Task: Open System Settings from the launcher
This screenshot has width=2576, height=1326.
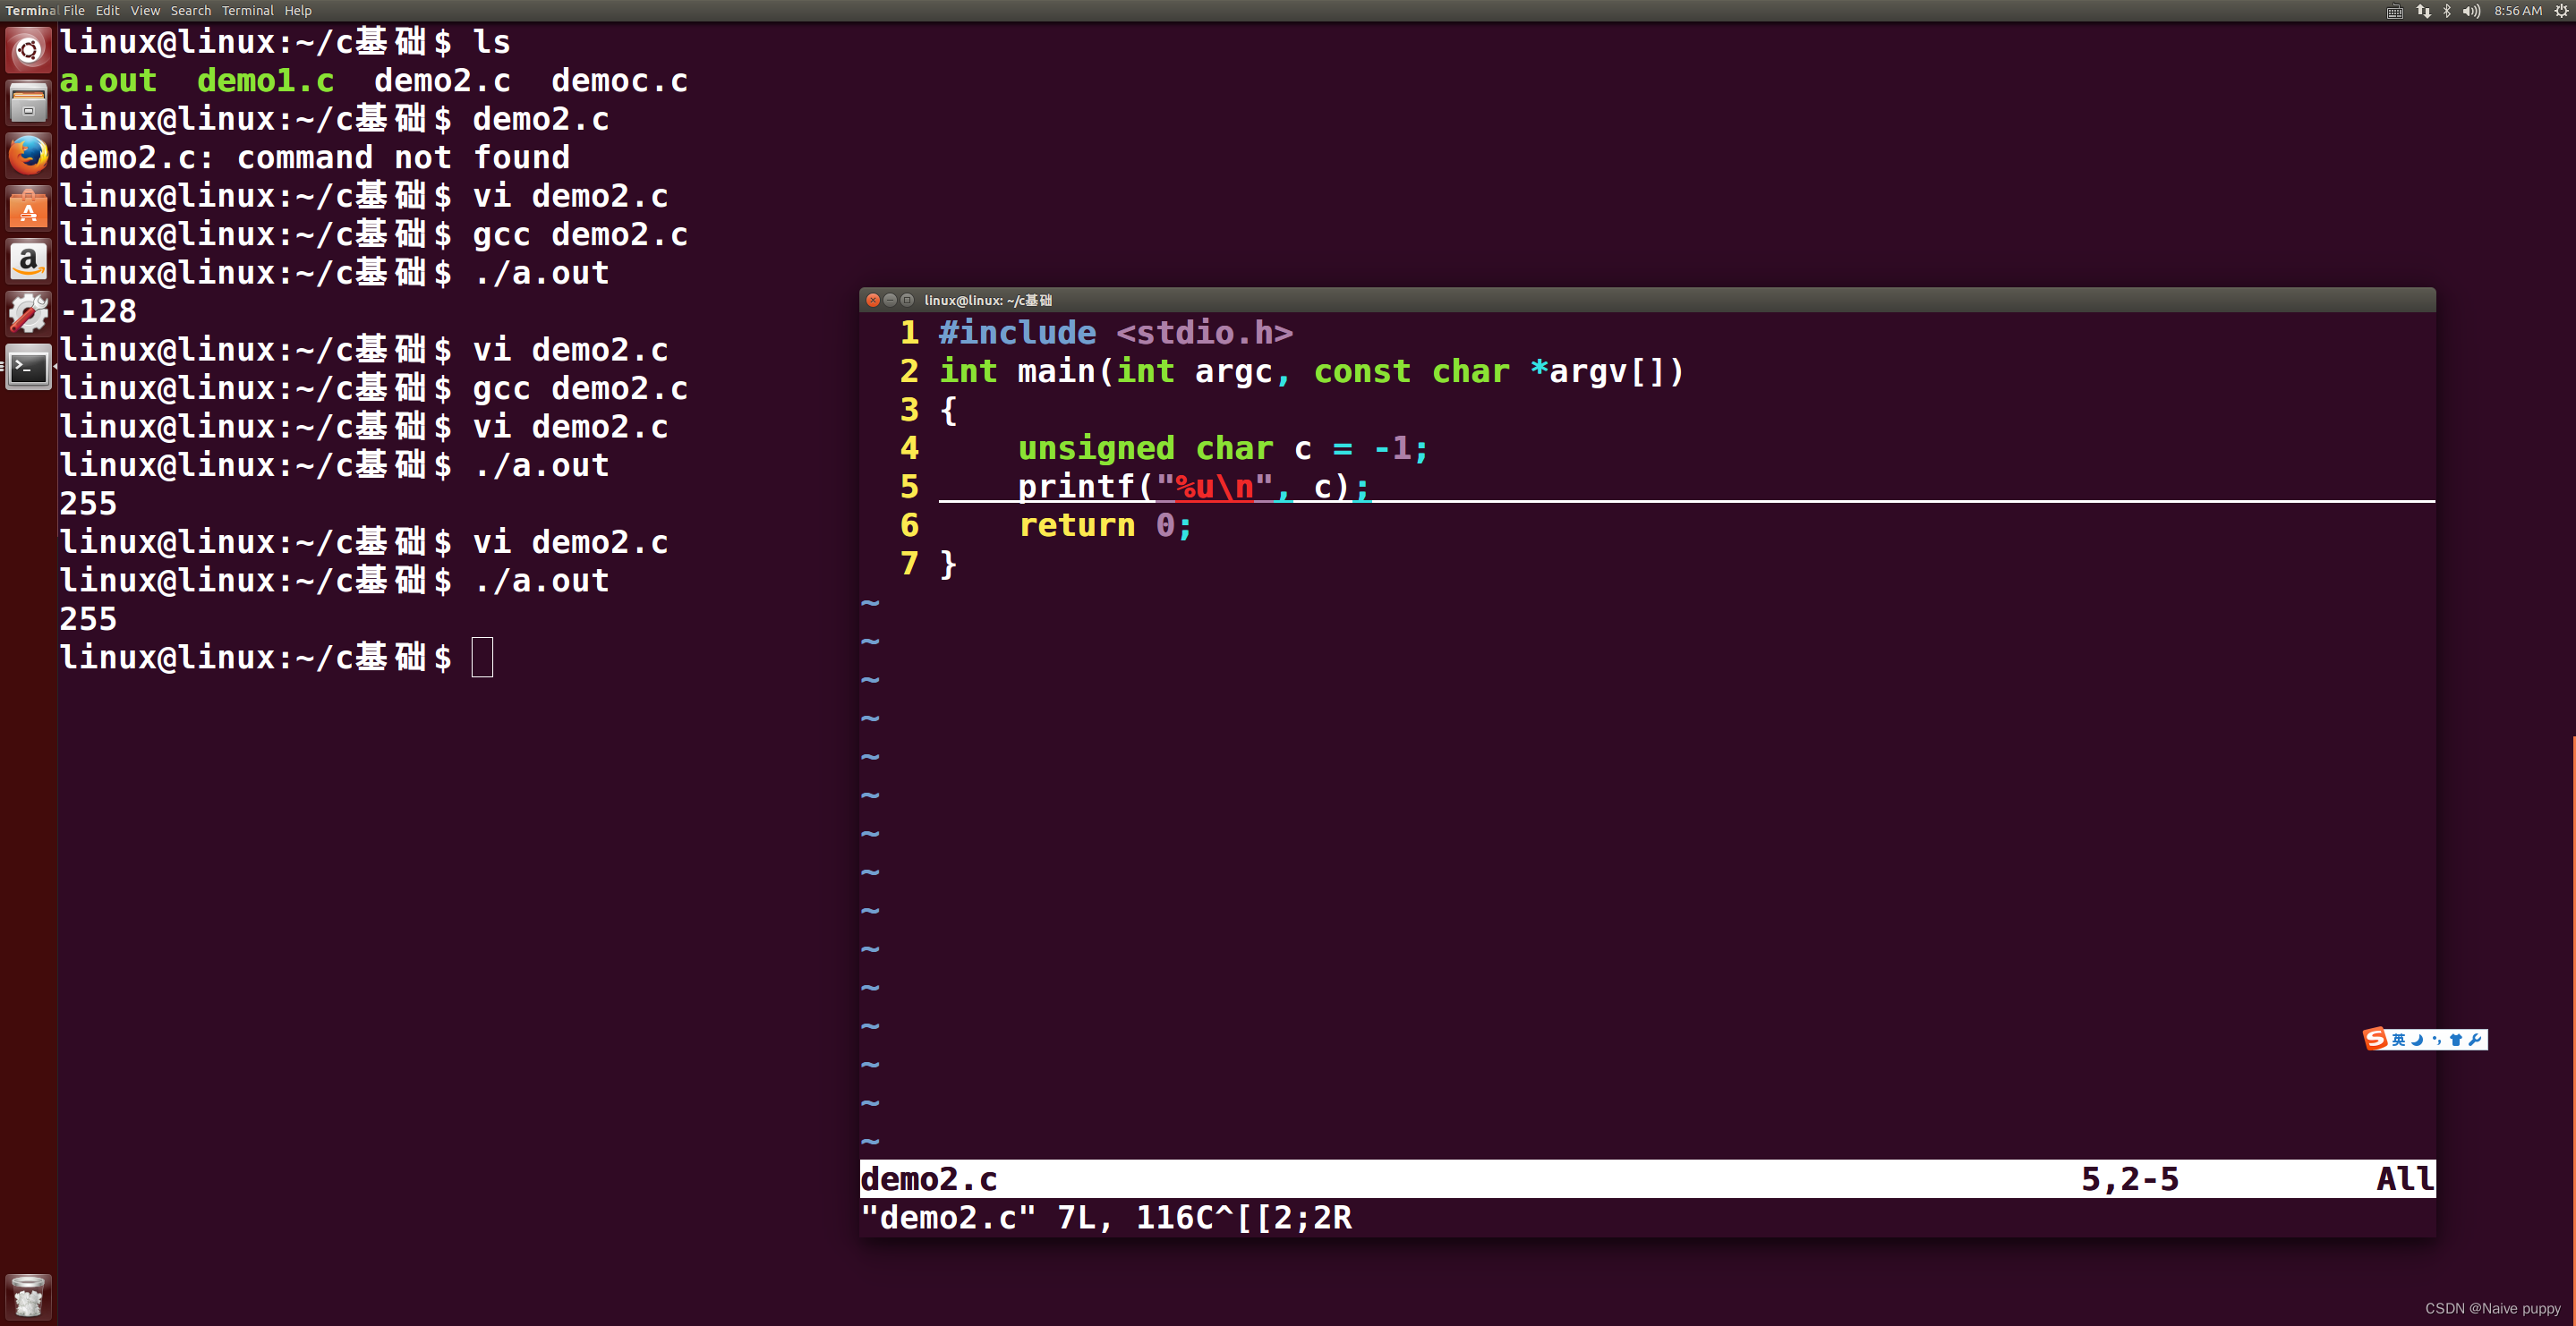Action: point(28,313)
